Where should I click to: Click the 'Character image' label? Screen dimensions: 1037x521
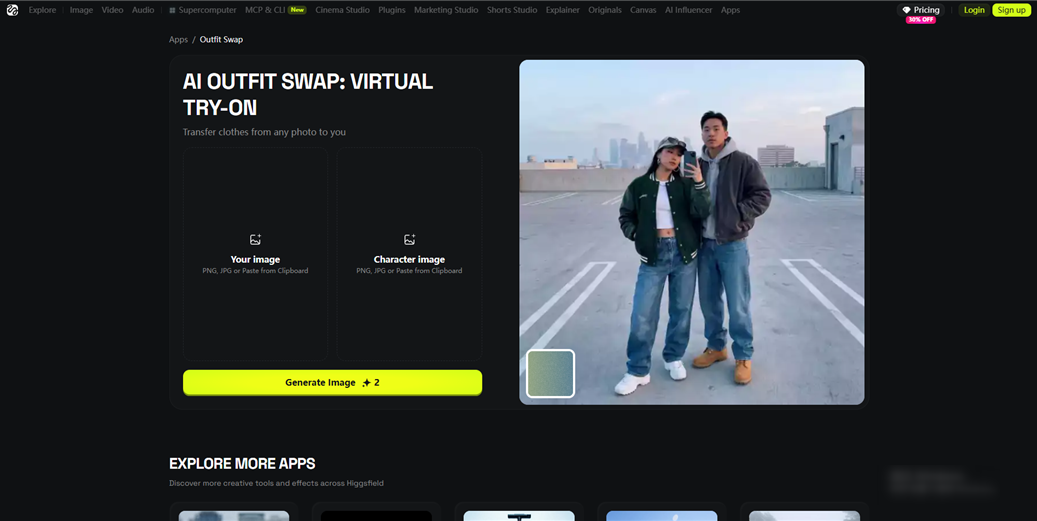409,259
